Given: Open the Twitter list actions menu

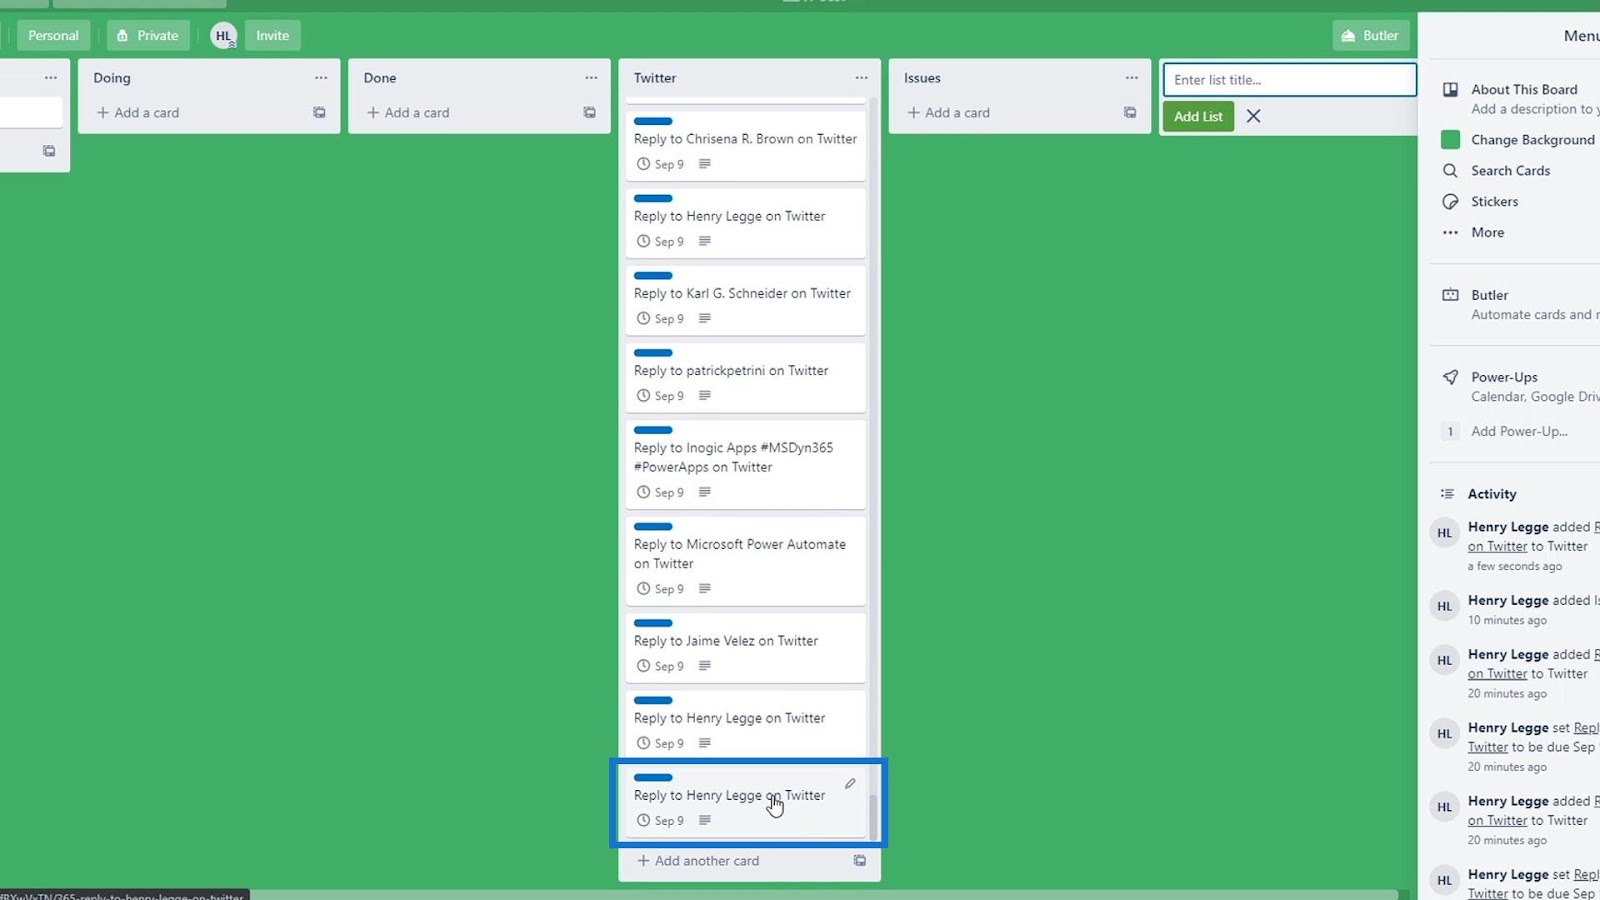Looking at the screenshot, I should [861, 78].
